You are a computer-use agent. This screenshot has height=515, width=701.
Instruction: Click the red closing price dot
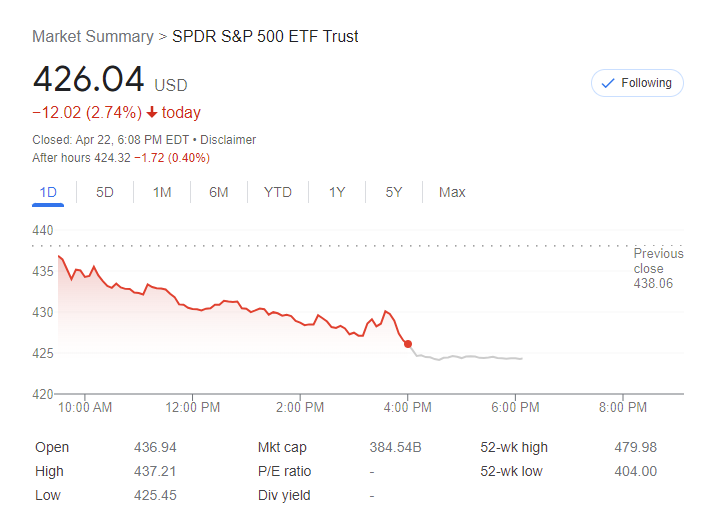click(x=408, y=344)
